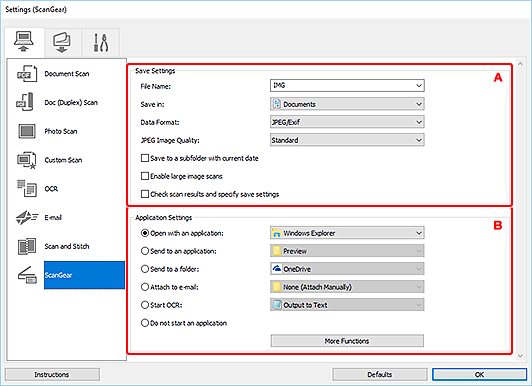Click the scrollbar up arrow
Viewport: 532px width, 386px height.
click(520, 63)
